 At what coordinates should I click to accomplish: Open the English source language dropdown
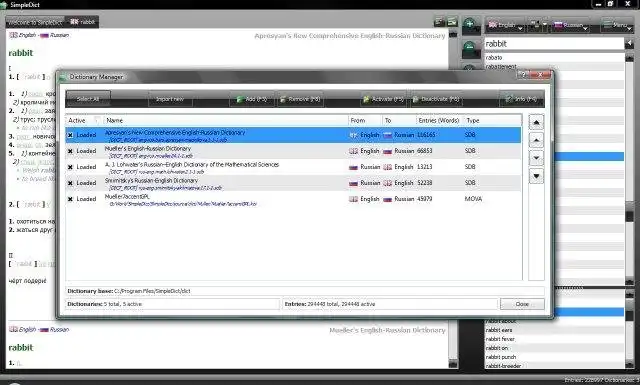coord(505,25)
